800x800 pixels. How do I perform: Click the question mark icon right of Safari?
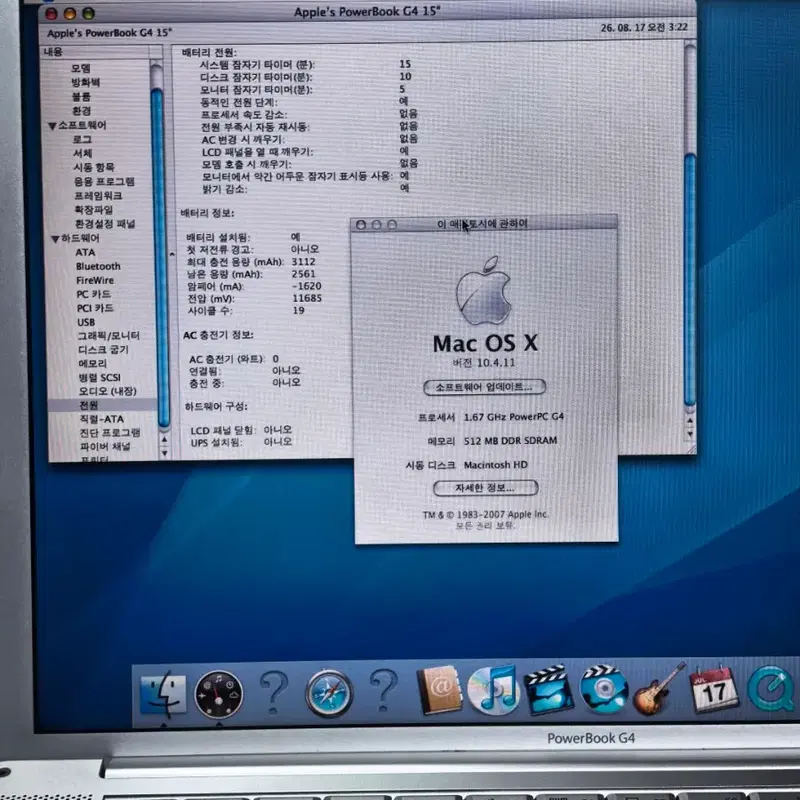click(x=384, y=691)
